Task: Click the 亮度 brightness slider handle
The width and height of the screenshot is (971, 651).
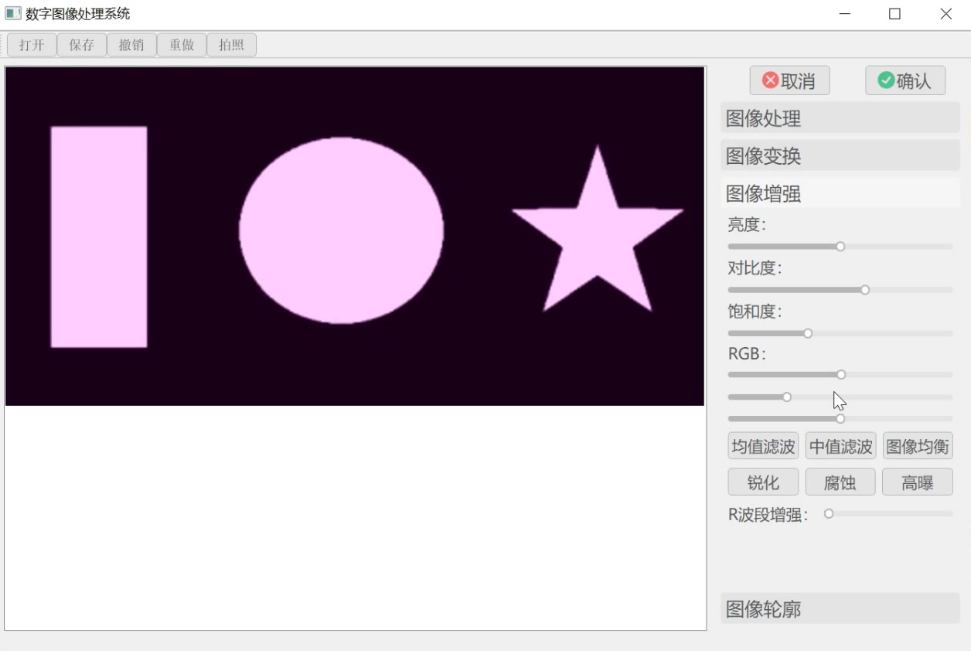Action: click(840, 247)
